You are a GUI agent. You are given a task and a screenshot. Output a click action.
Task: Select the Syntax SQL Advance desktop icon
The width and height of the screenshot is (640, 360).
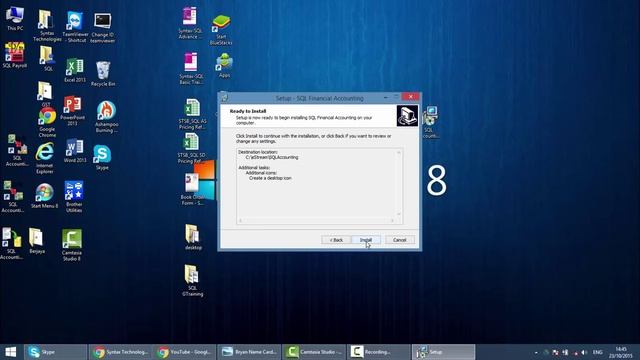point(190,23)
